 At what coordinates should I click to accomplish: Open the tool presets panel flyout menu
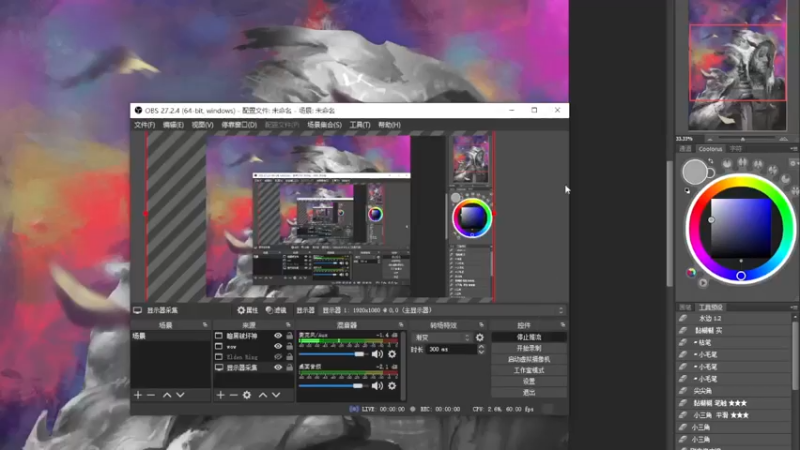tap(793, 307)
